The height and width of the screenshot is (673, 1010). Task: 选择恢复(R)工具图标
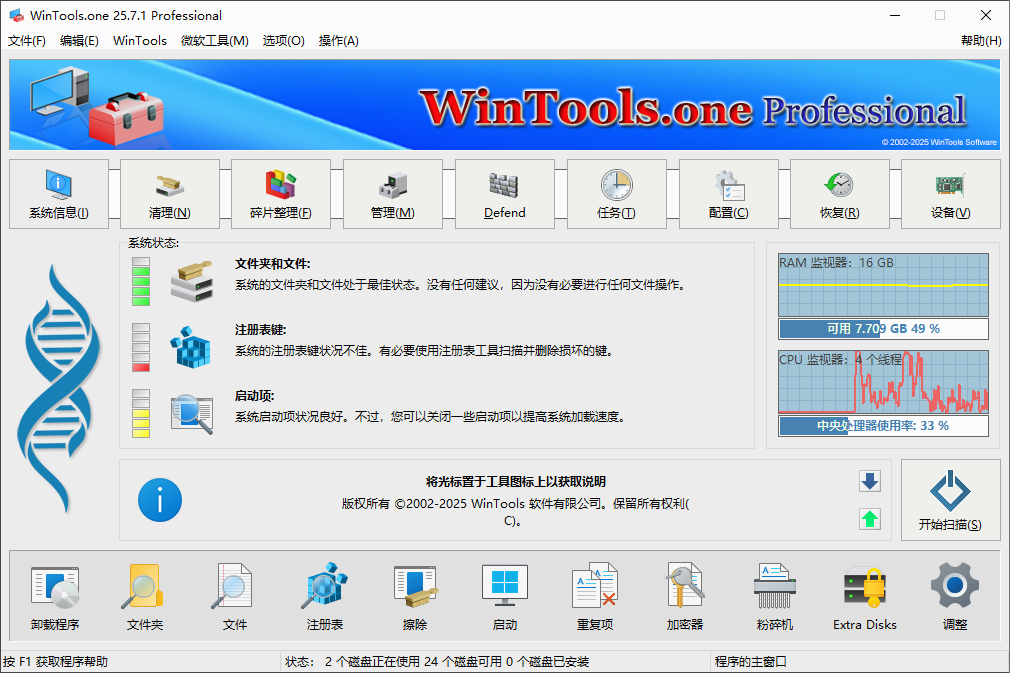click(840, 194)
